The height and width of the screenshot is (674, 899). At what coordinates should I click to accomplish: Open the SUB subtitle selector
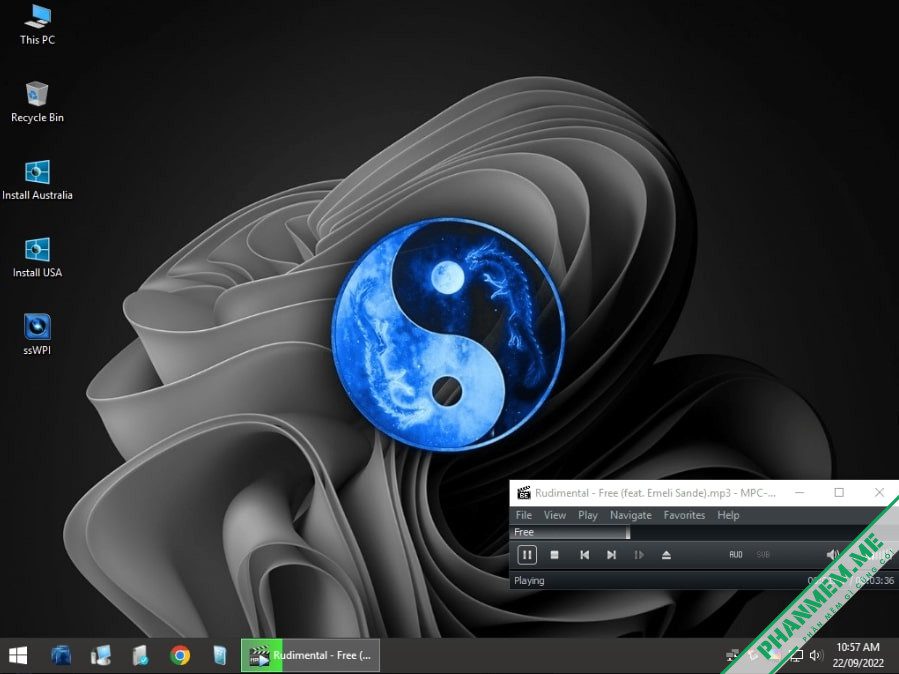(x=763, y=555)
